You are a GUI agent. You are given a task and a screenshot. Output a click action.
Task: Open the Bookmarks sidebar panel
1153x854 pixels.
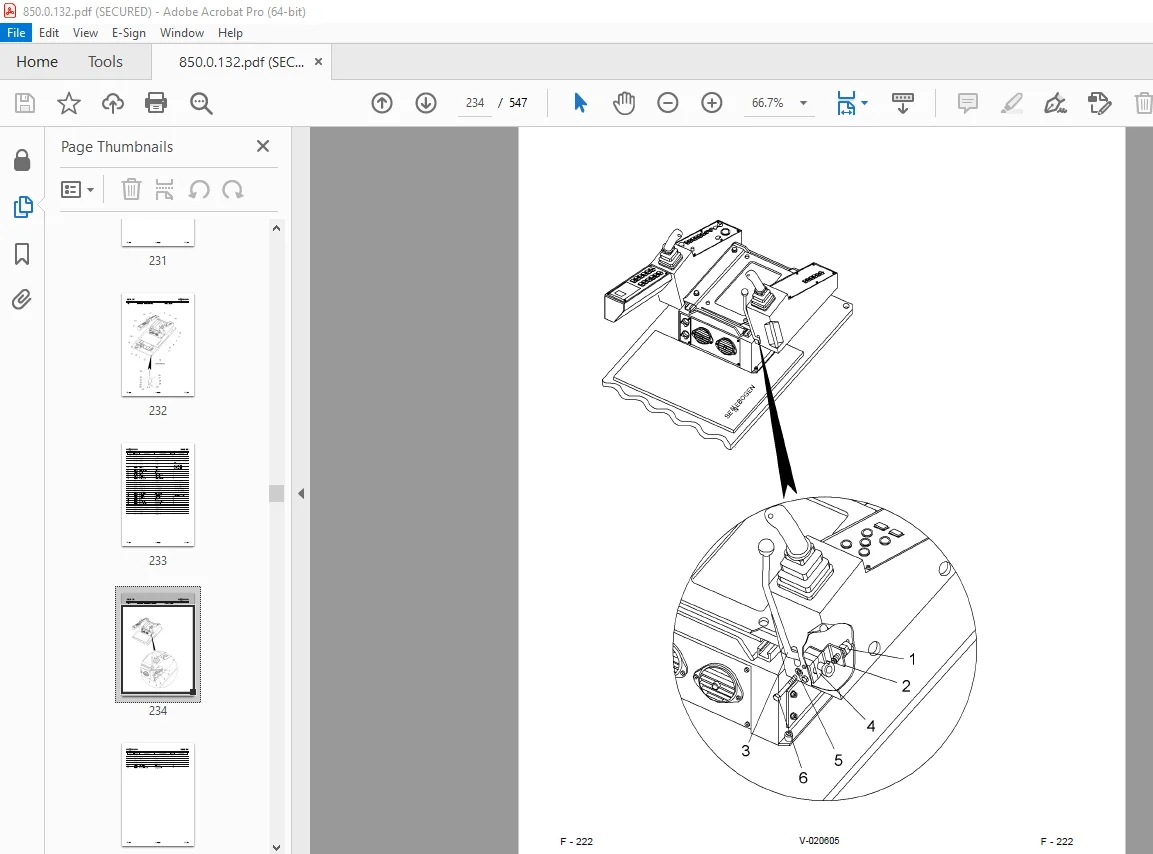[x=22, y=254]
